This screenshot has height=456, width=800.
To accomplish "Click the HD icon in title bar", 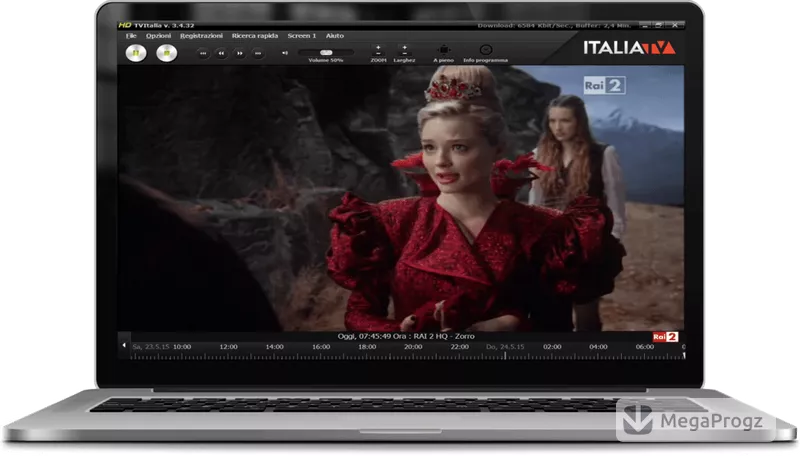I will pos(124,25).
